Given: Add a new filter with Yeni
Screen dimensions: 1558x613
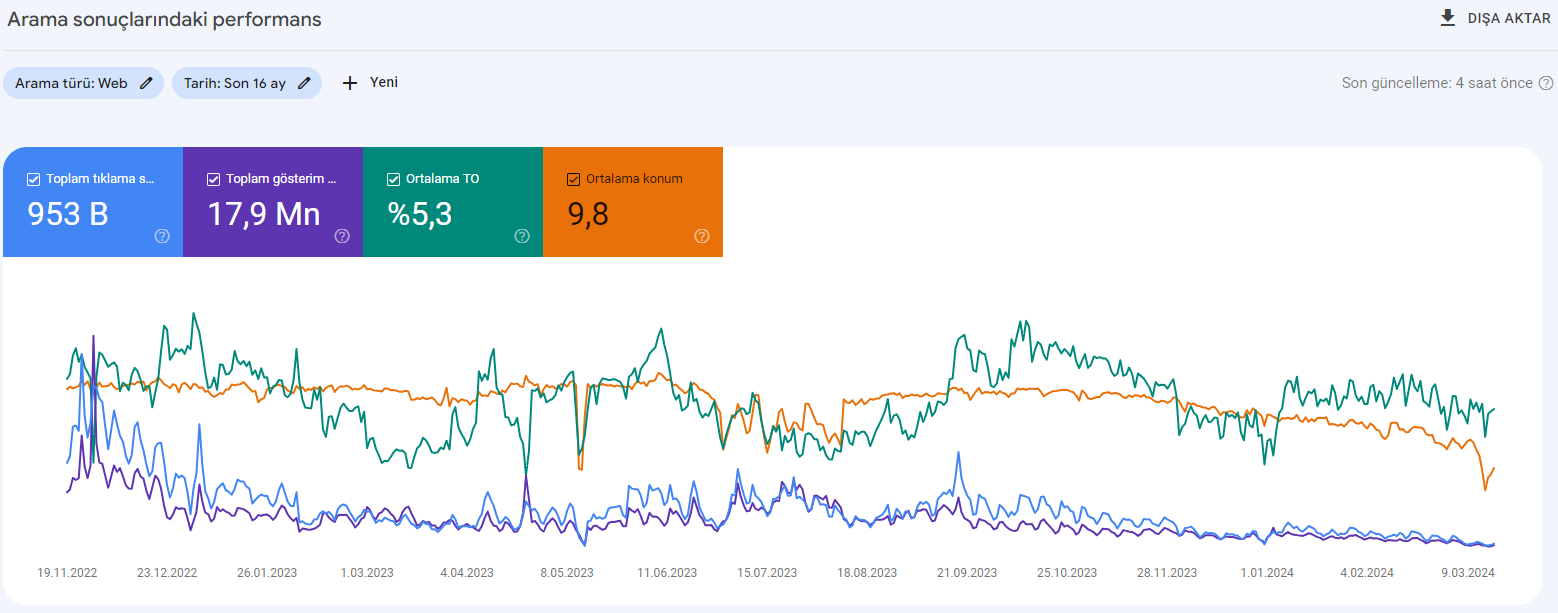Looking at the screenshot, I should (370, 83).
